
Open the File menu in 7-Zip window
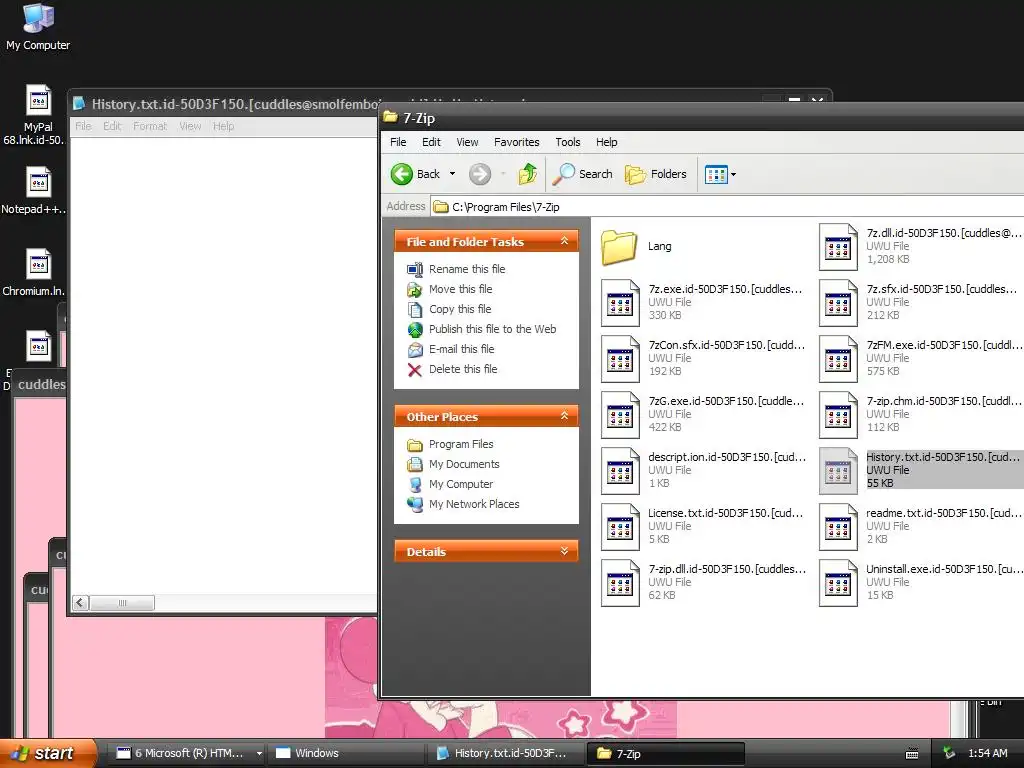tap(398, 142)
